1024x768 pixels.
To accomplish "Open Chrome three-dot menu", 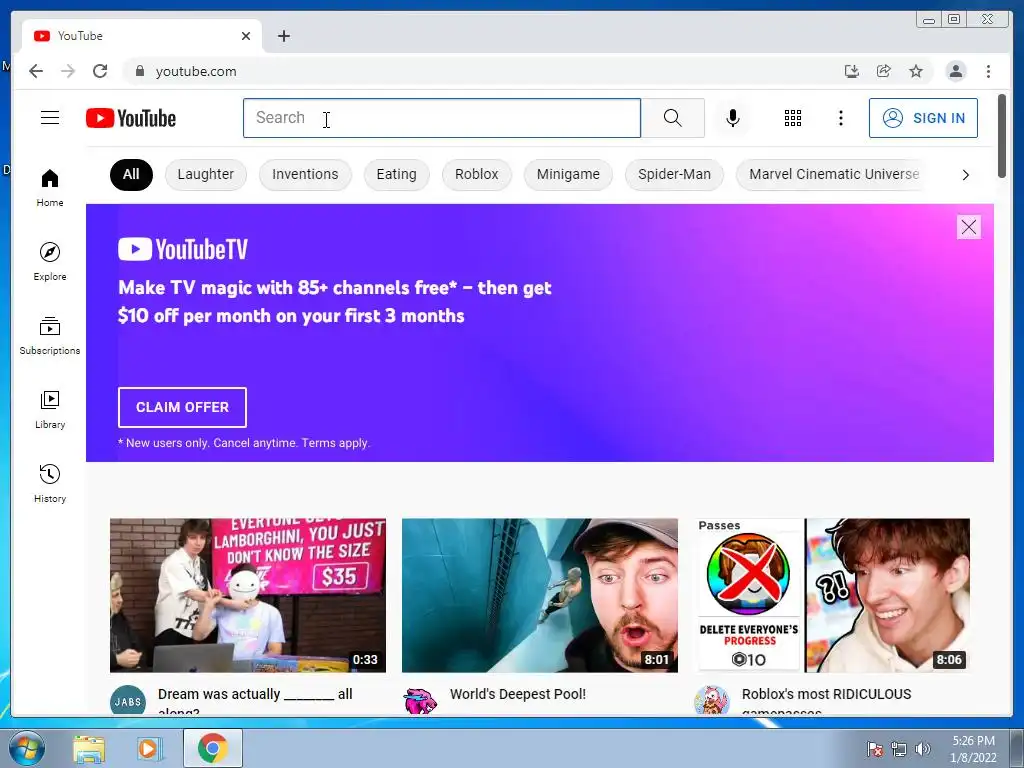I will pyautogui.click(x=988, y=71).
